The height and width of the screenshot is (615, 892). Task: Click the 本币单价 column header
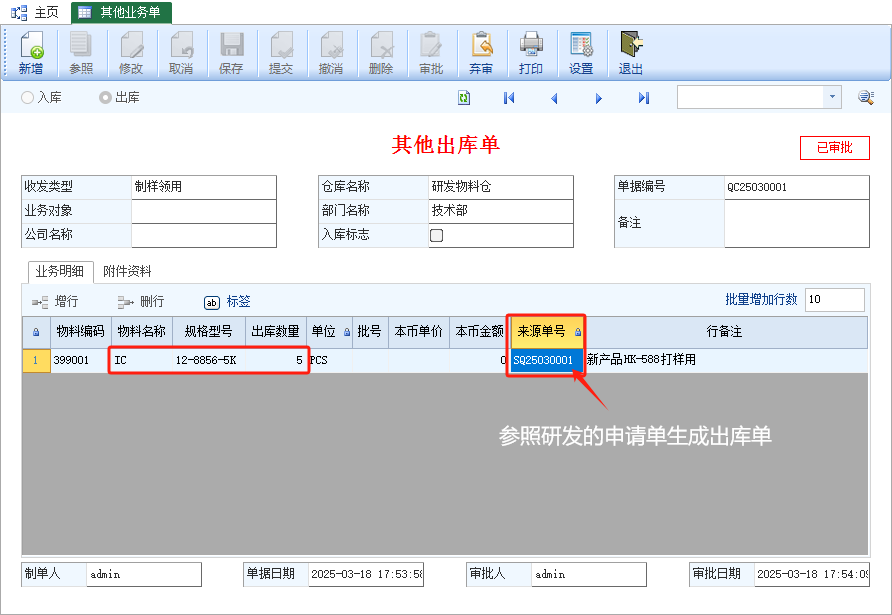[419, 332]
